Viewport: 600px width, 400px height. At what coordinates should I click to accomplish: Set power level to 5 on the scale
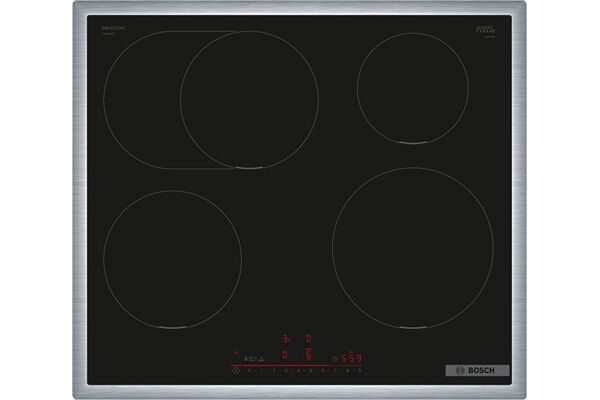point(309,370)
